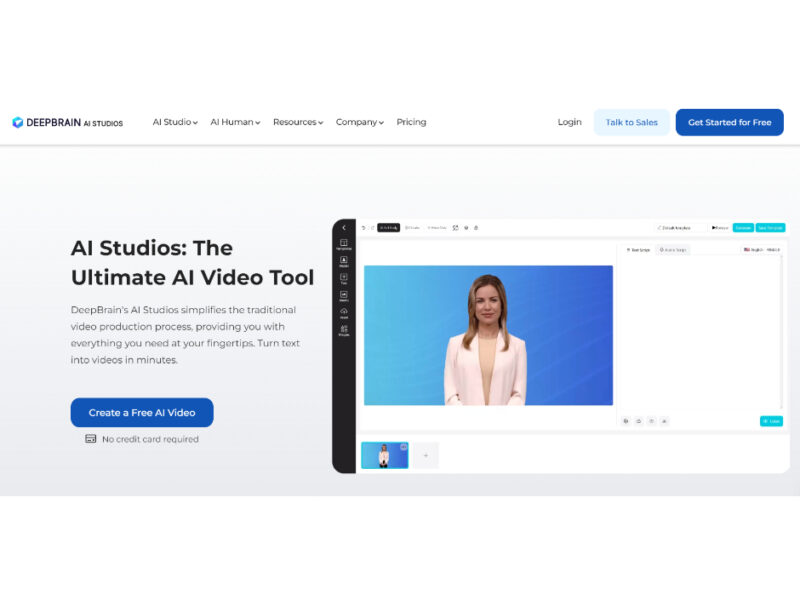Click Get Started for Free button
Viewport: 800px width, 600px height.
729,122
